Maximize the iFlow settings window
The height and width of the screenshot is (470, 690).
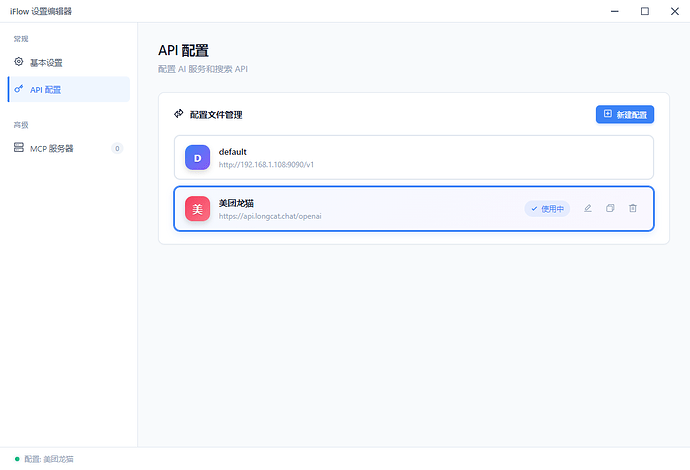(644, 11)
